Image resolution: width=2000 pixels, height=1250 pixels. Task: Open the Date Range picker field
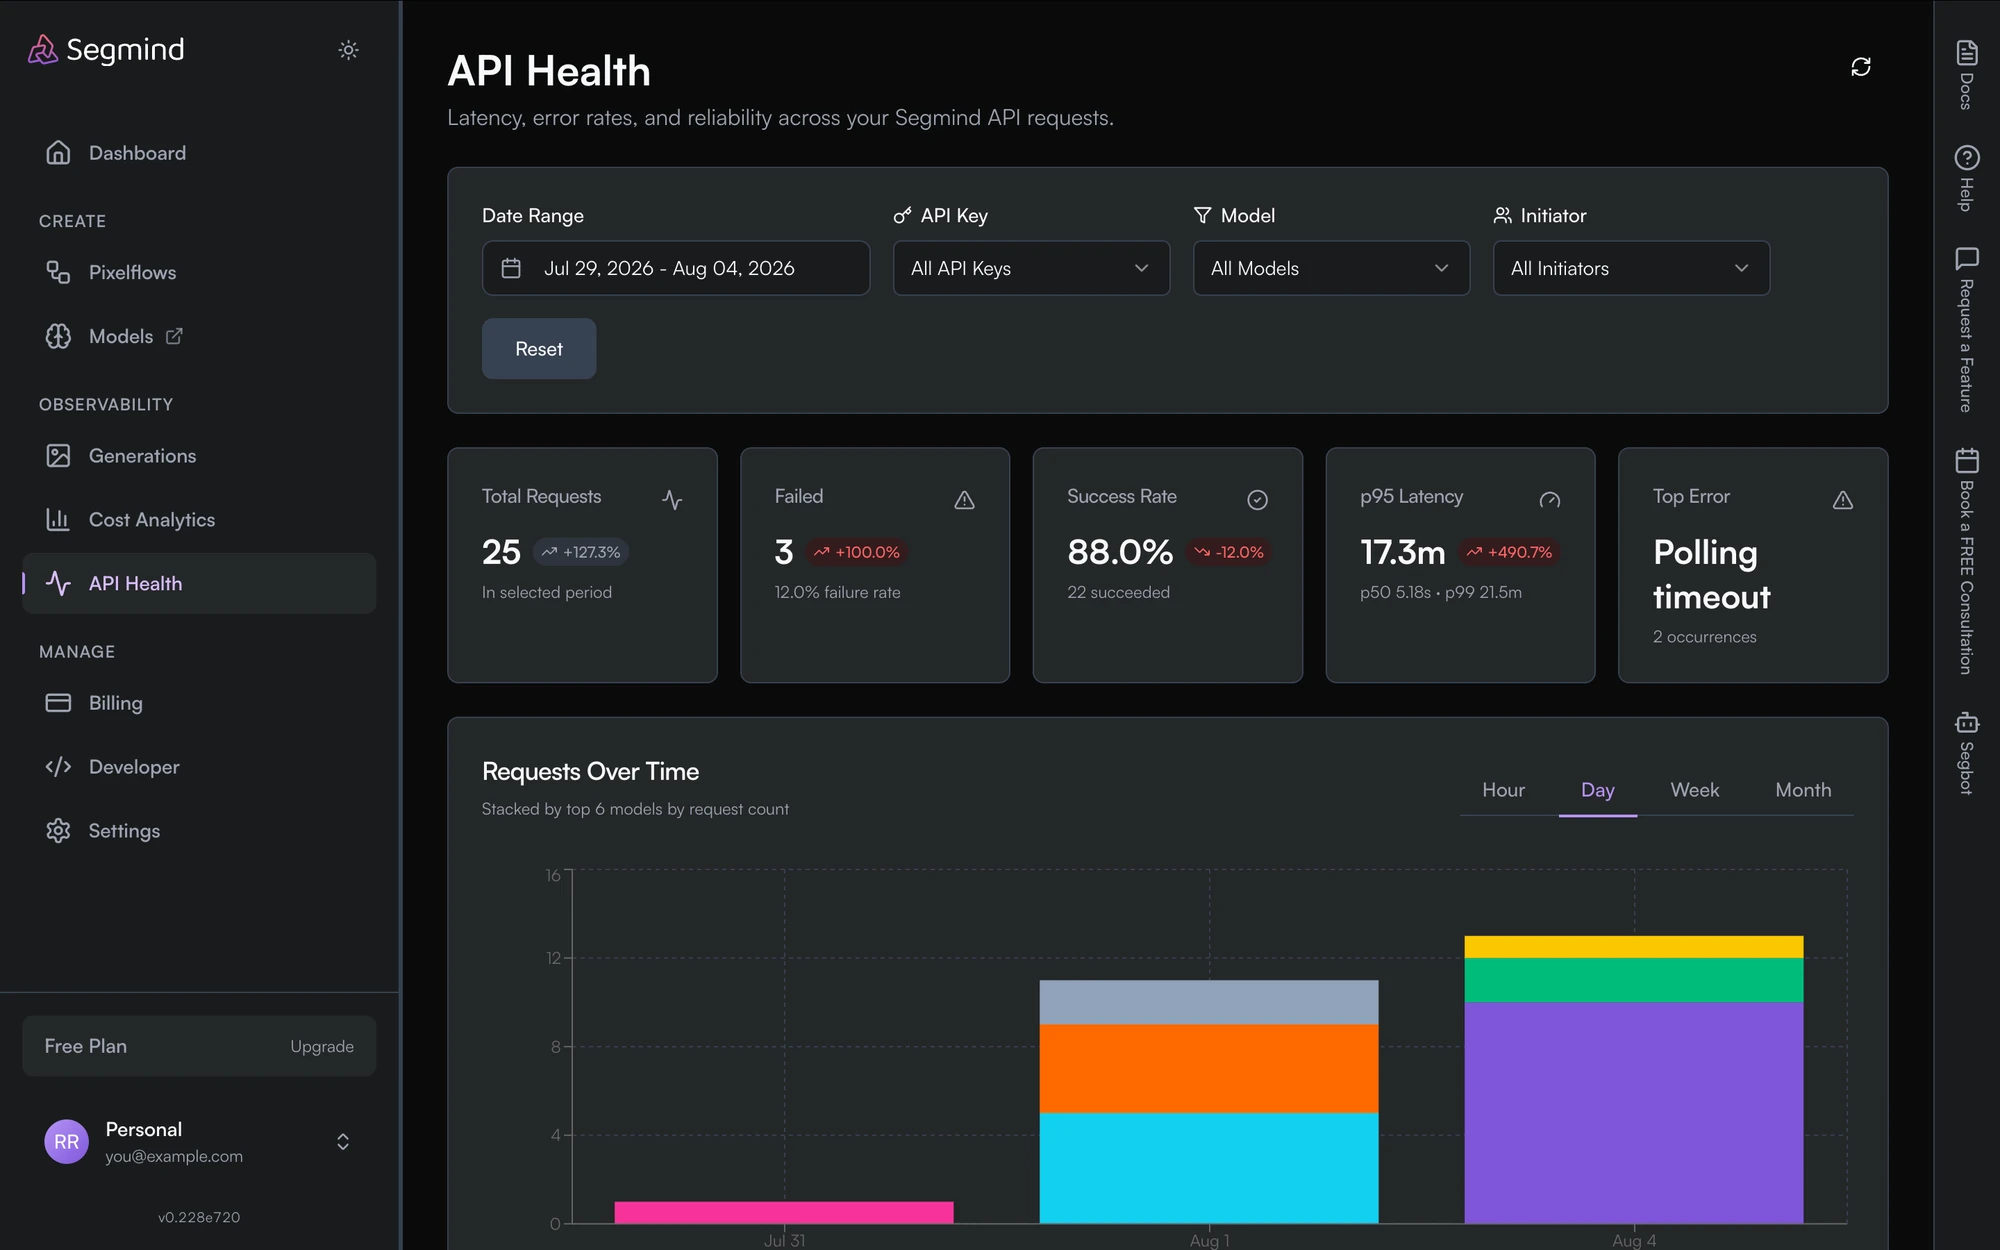675,268
